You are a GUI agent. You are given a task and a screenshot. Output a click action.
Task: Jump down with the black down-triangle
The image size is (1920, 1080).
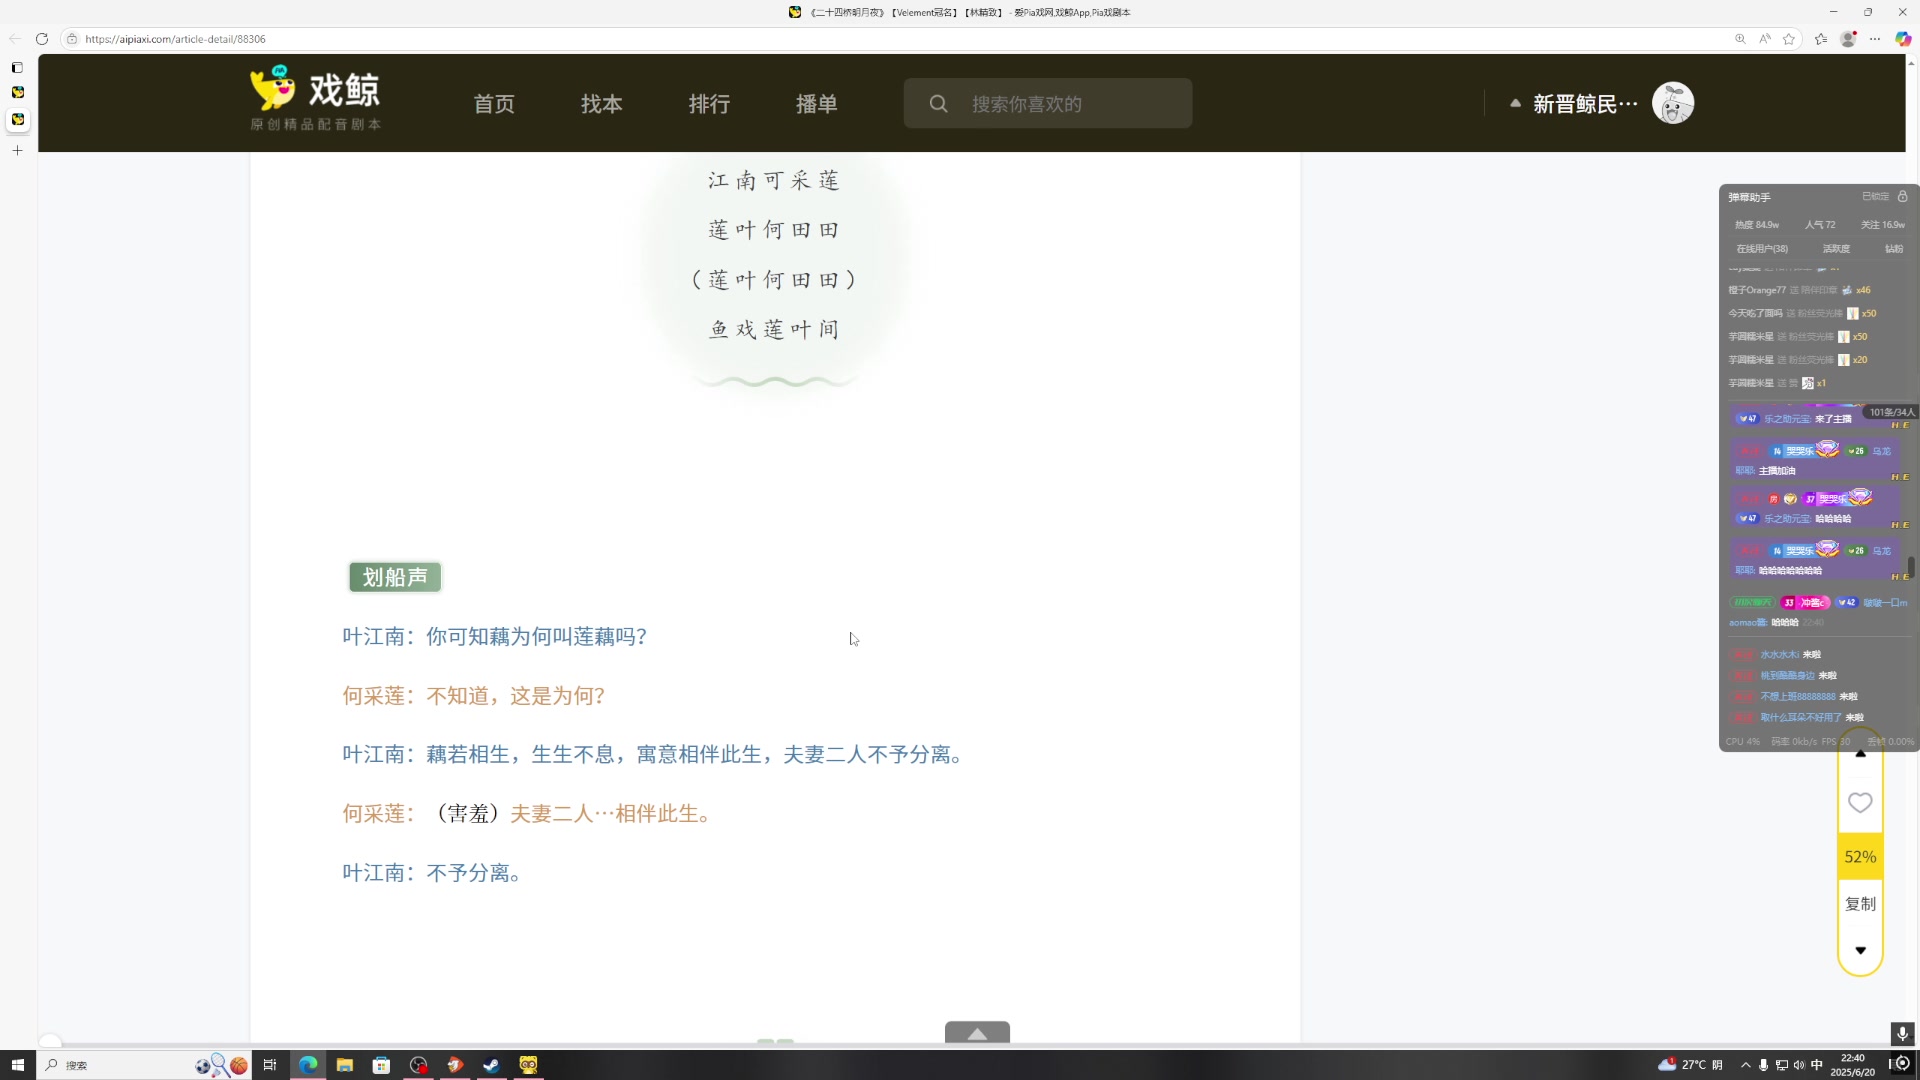click(x=1860, y=950)
